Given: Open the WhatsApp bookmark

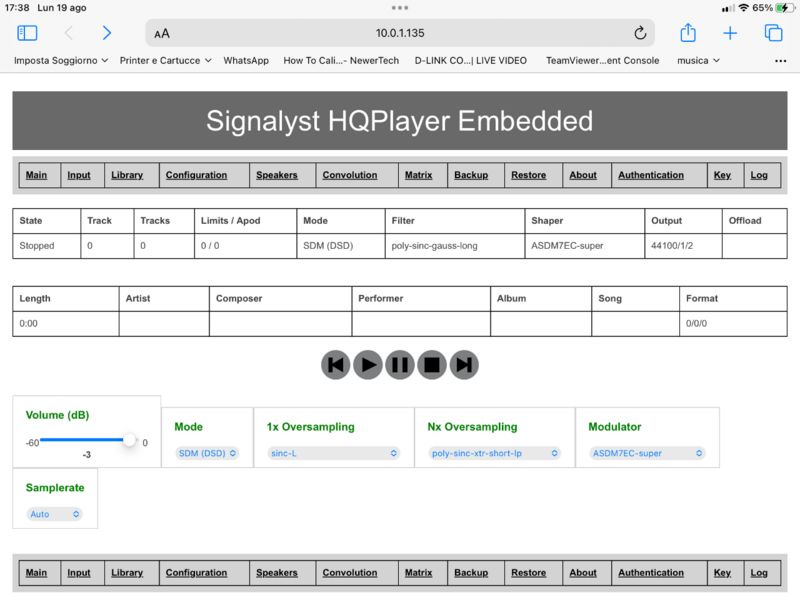Looking at the screenshot, I should tap(246, 61).
